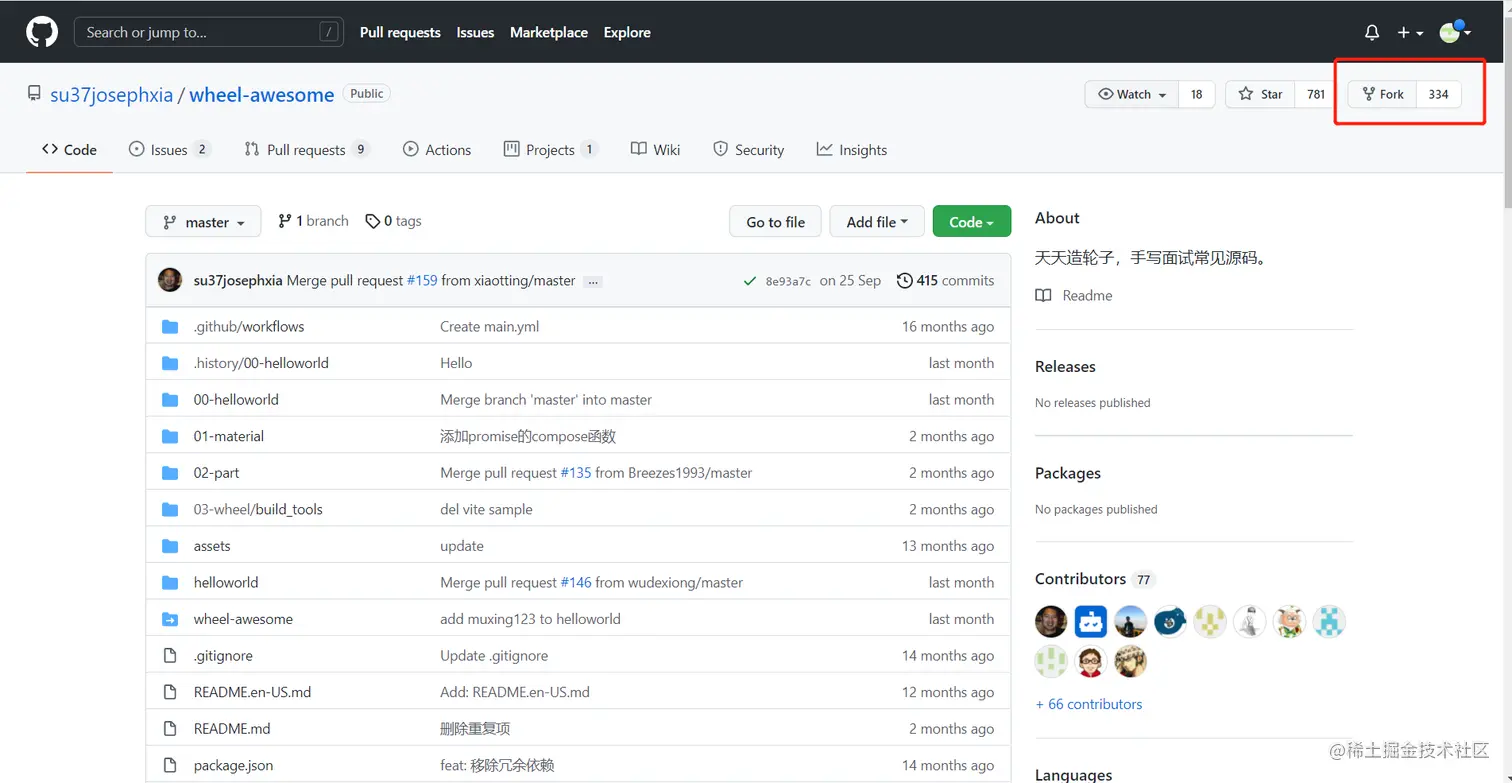Open the su37josephxia owner link
The height and width of the screenshot is (783, 1512).
pyautogui.click(x=112, y=95)
